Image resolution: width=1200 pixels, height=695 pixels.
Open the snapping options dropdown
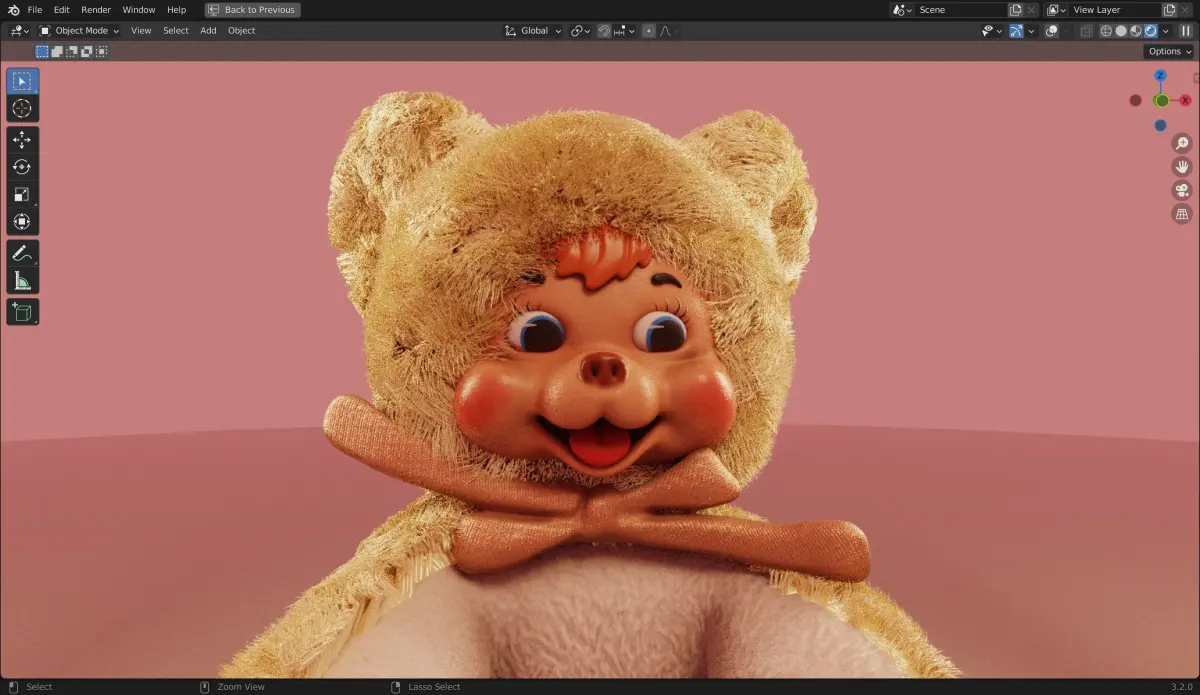tap(624, 31)
